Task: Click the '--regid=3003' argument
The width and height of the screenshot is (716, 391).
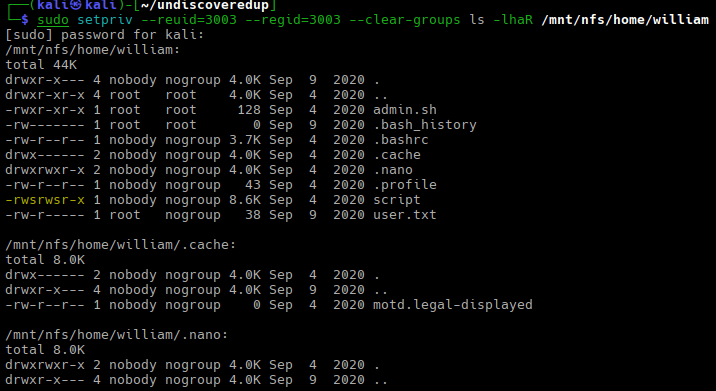Action: pos(293,20)
